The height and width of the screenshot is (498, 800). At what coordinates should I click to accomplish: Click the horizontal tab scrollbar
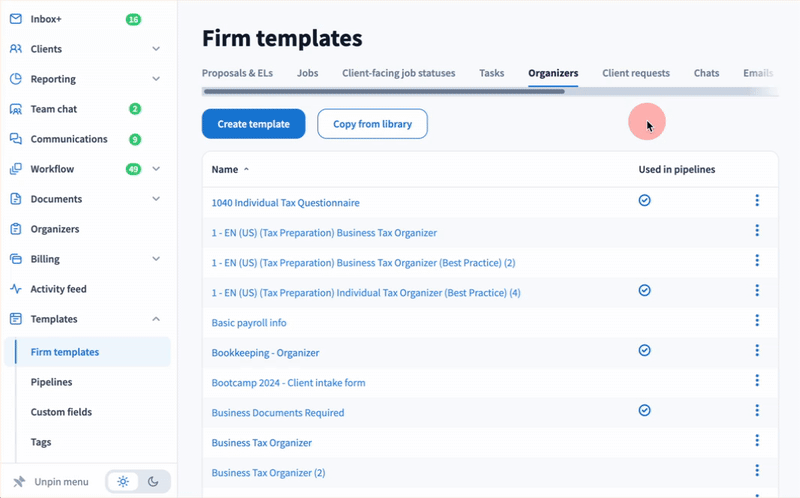383,91
